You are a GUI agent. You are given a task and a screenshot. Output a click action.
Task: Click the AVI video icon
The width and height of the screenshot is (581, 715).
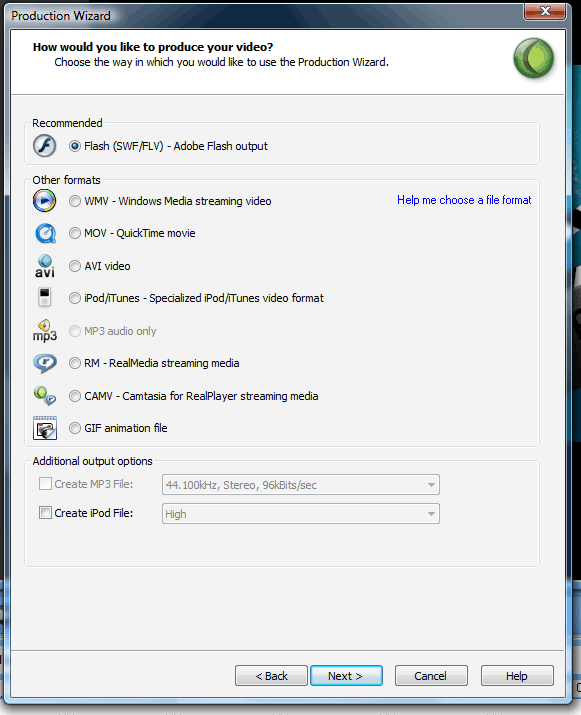[45, 266]
